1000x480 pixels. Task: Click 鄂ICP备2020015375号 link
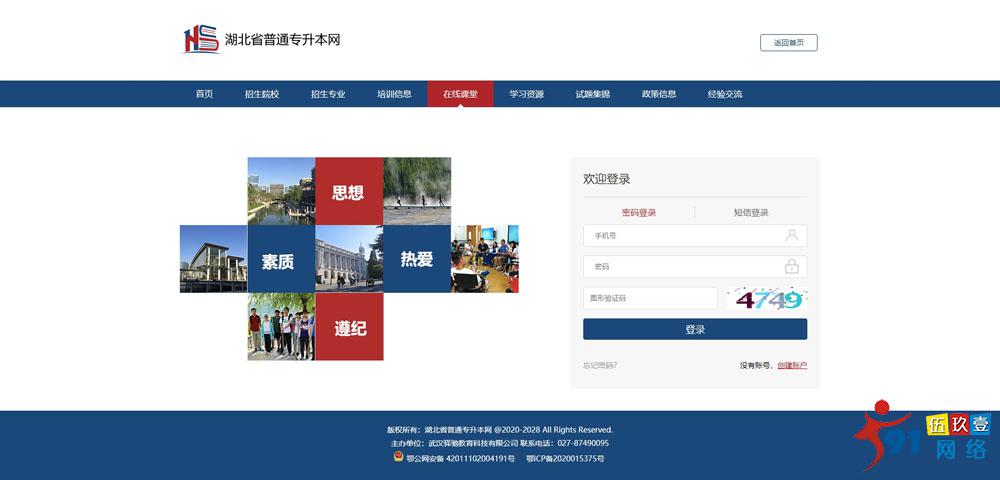(x=565, y=458)
